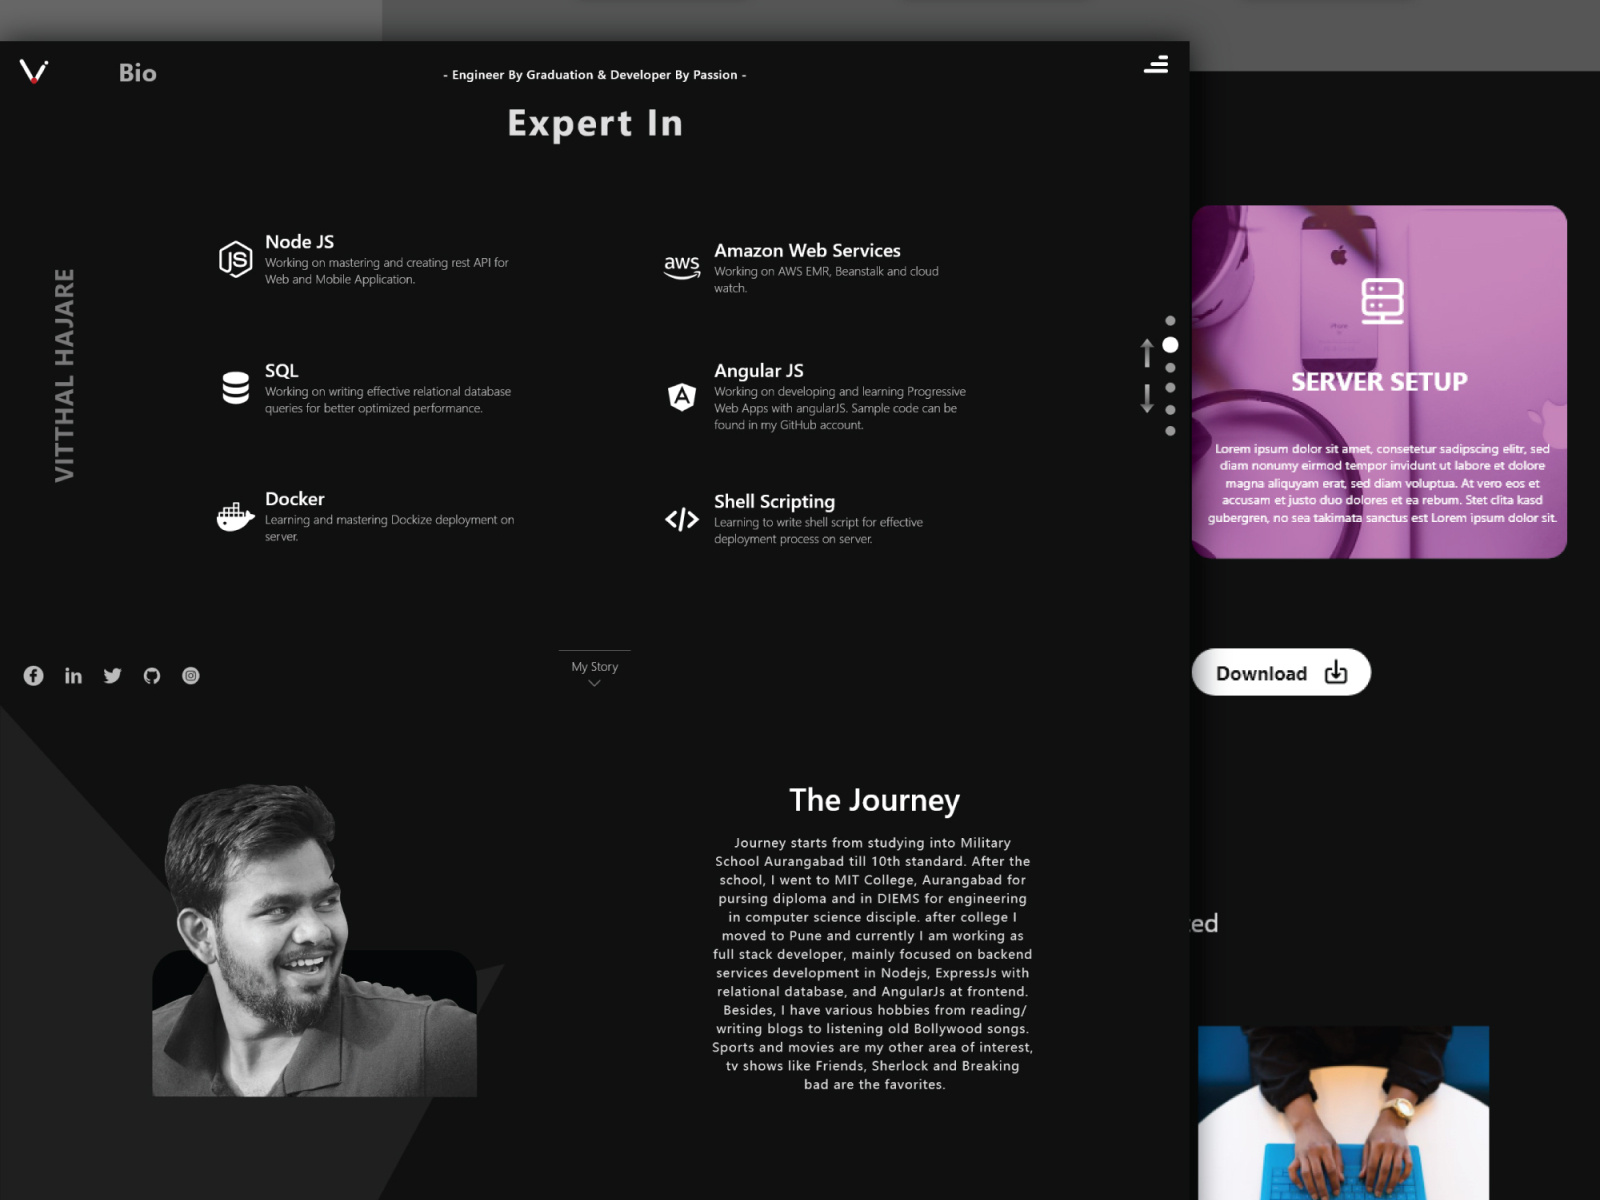
Task: Select the first pagination dot
Action: [x=1170, y=321]
